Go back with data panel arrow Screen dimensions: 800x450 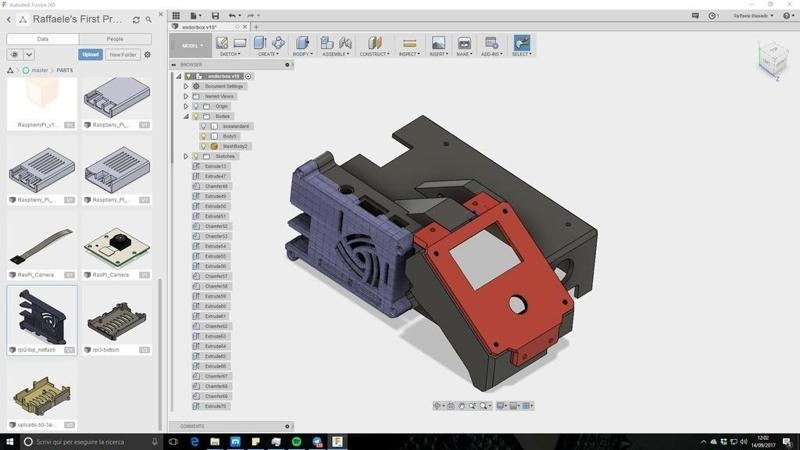click(x=9, y=19)
